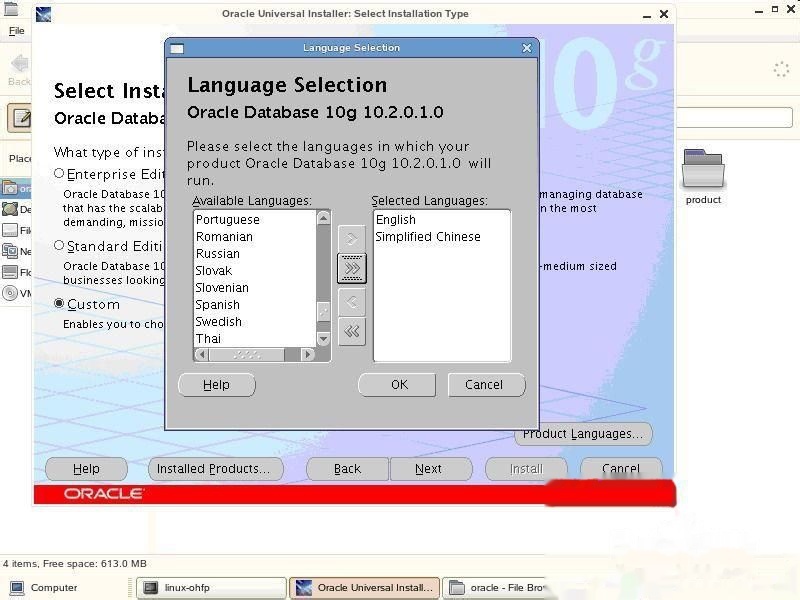Click the installer's Help button
Screen dimensions: 800x600
click(x=86, y=469)
